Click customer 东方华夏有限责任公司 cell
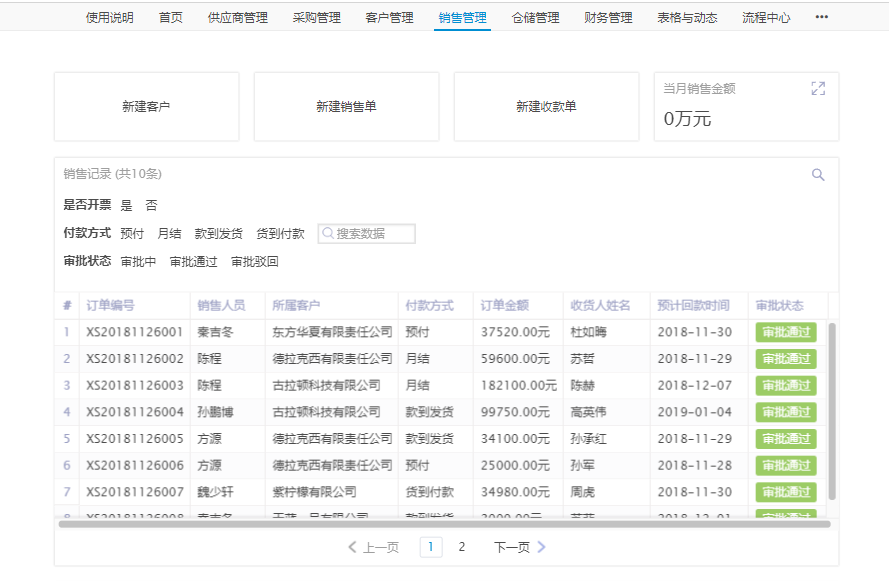The width and height of the screenshot is (889, 581). (x=332, y=332)
